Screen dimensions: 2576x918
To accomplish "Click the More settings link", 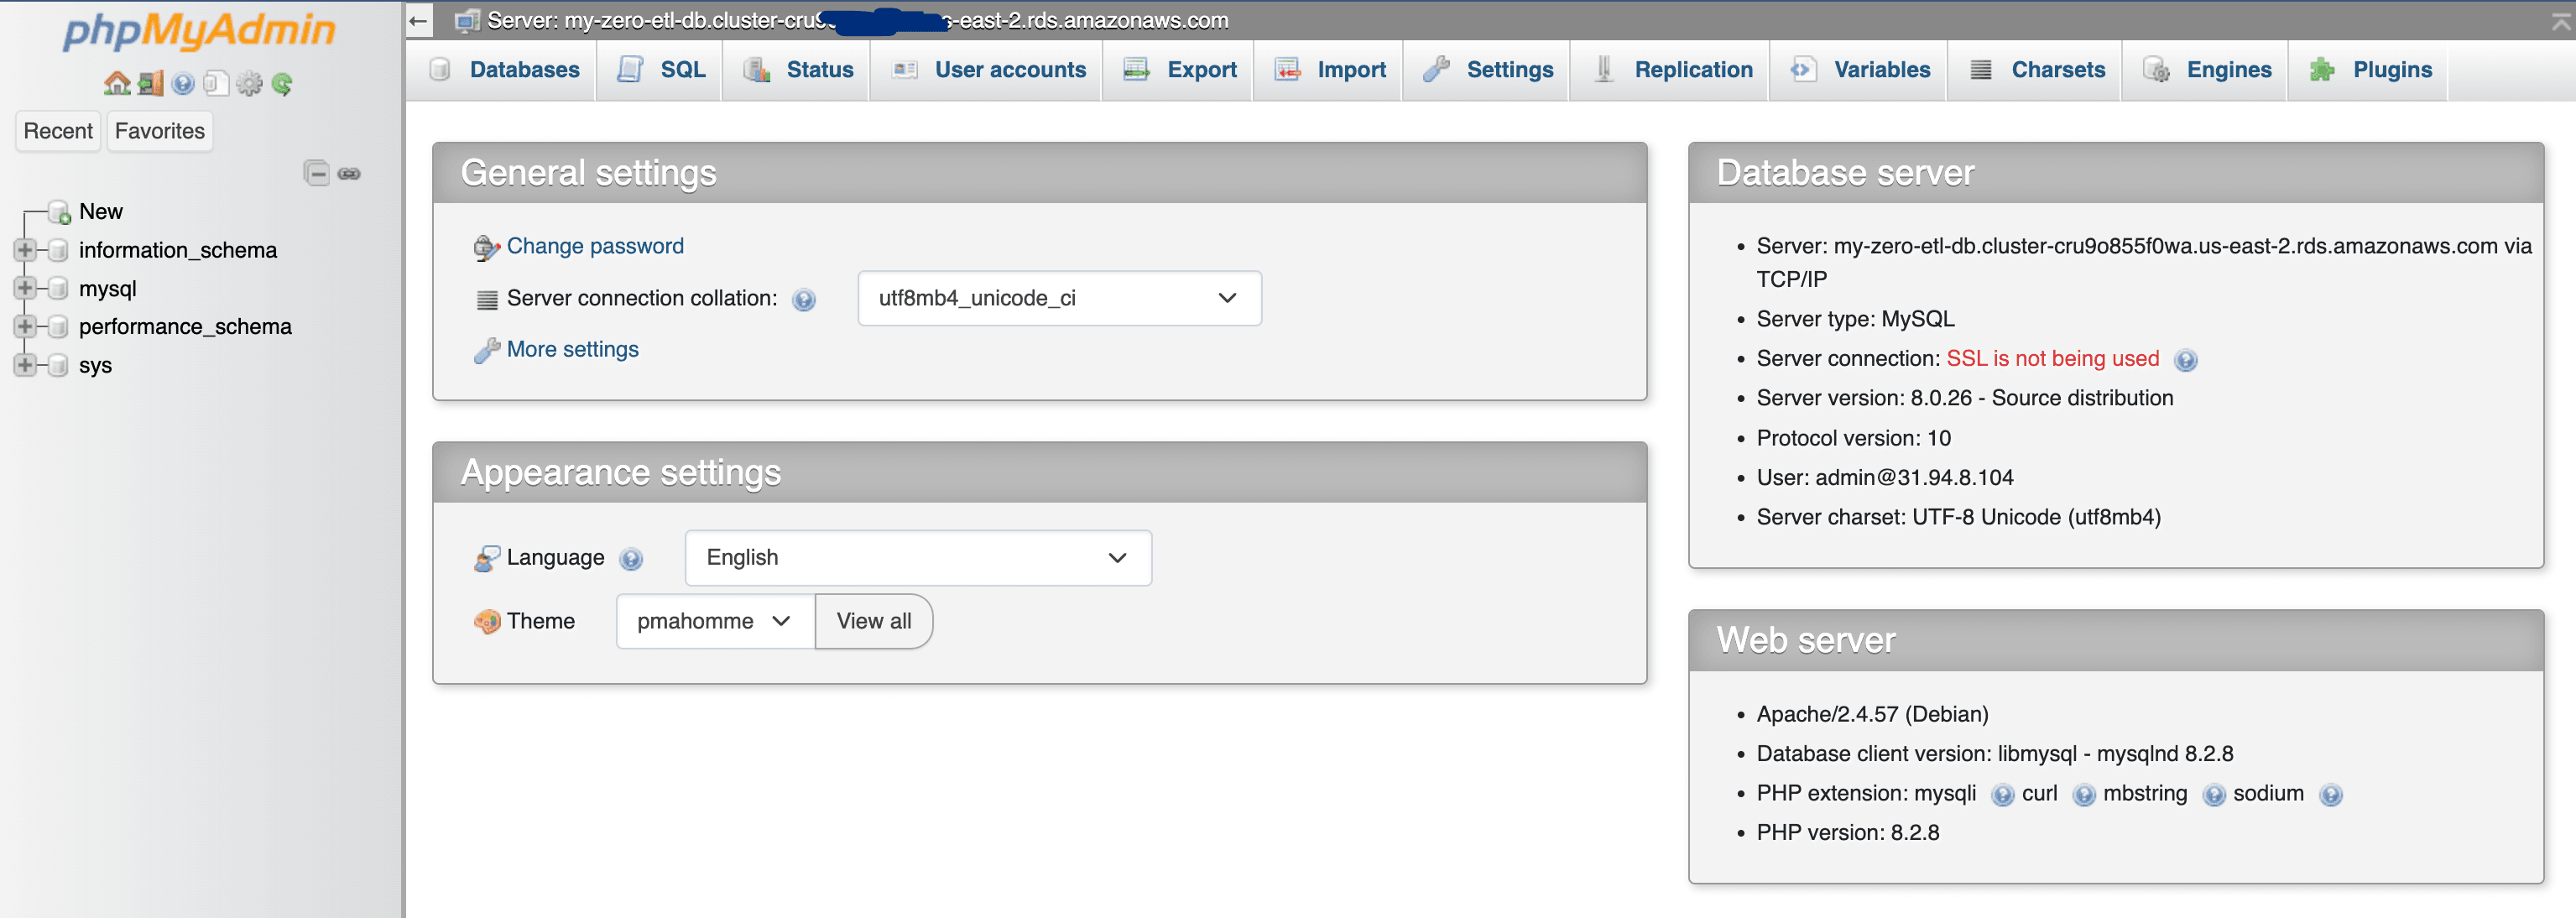I will tap(573, 349).
